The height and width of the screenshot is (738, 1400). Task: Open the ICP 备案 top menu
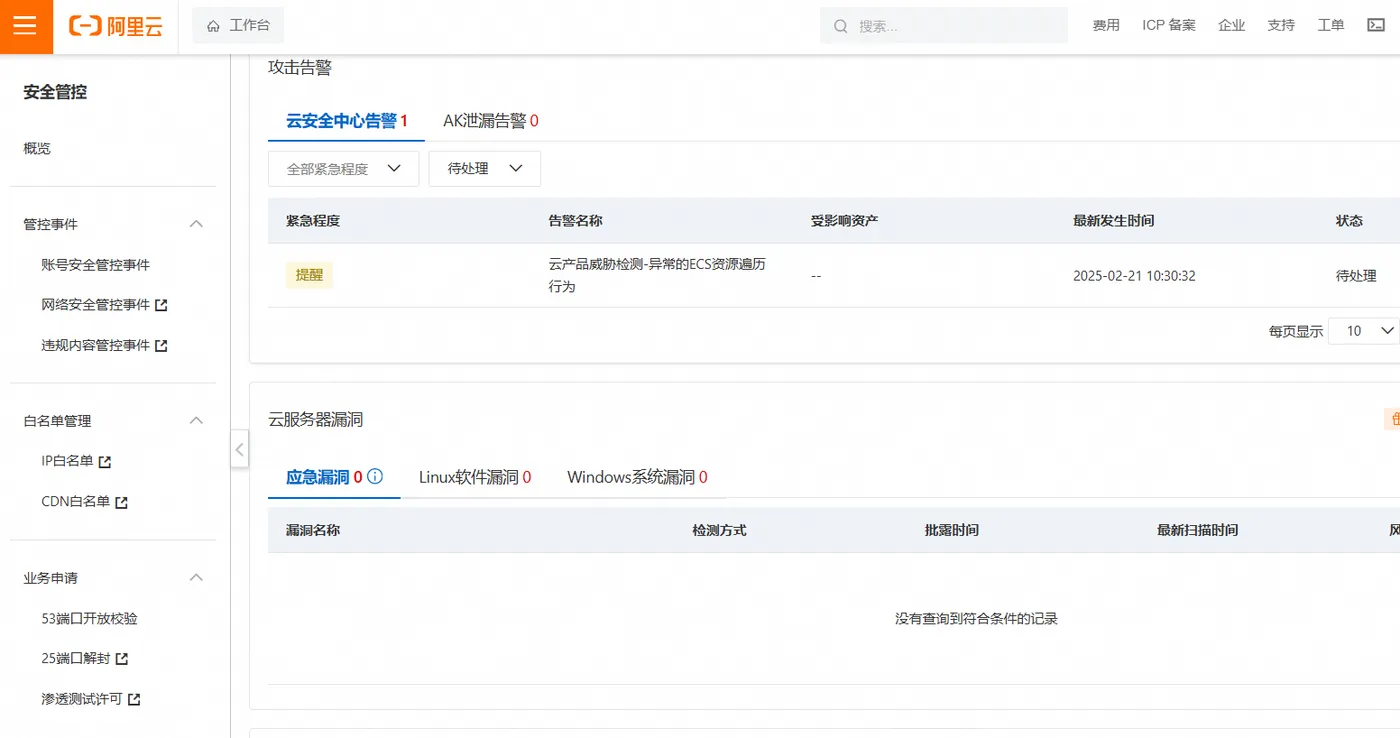[x=1169, y=26]
